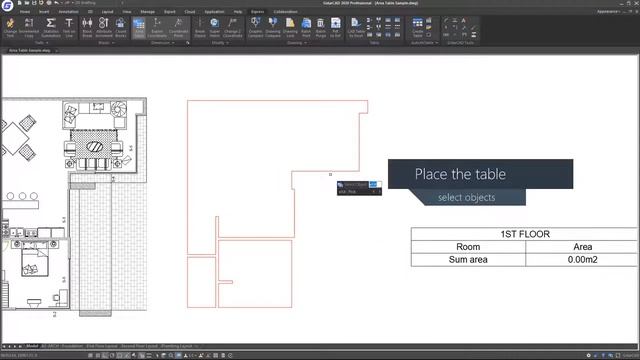Close the Area Table Sample.dwg document tab
Screen dimensions: 640x360
tap(57, 51)
